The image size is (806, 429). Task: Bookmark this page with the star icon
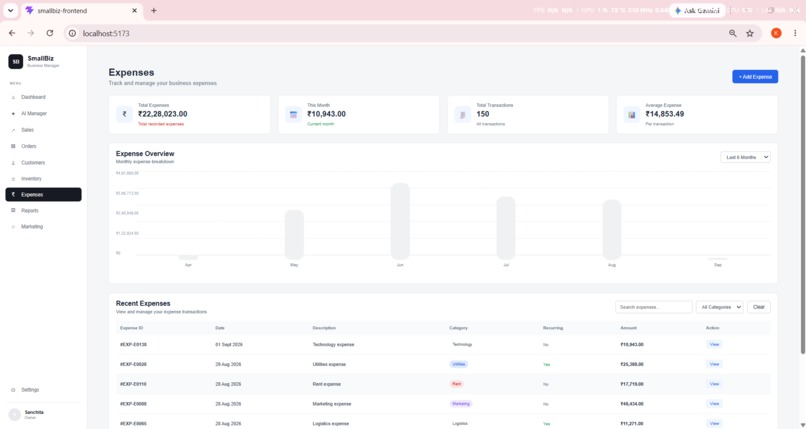pos(750,33)
